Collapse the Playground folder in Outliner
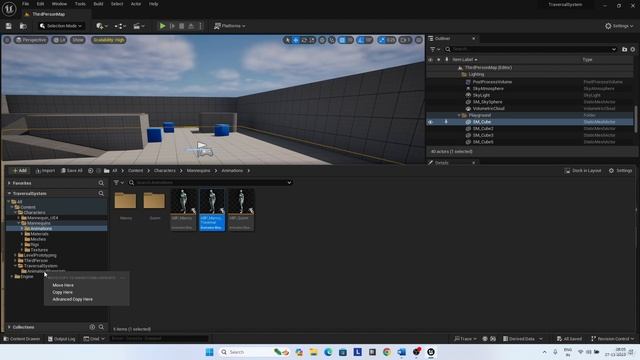Screen dimensions: 640x360 point(459,116)
